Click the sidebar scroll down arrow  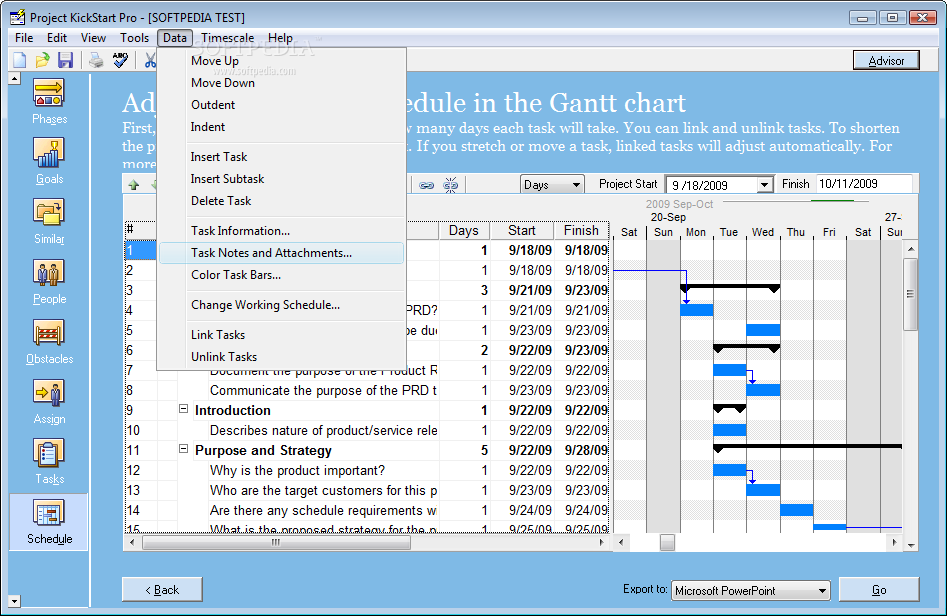14,601
